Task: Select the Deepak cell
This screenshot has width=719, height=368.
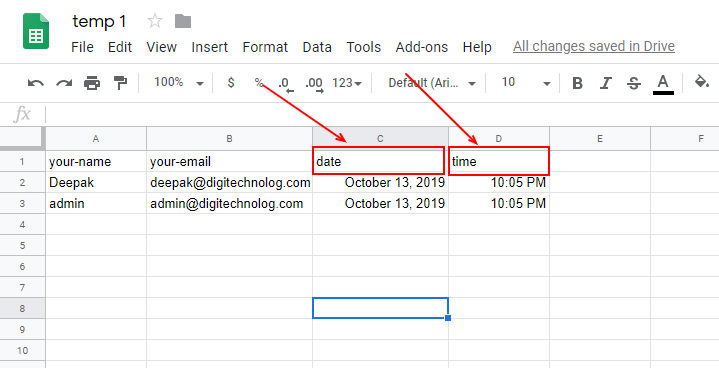Action: click(96, 182)
